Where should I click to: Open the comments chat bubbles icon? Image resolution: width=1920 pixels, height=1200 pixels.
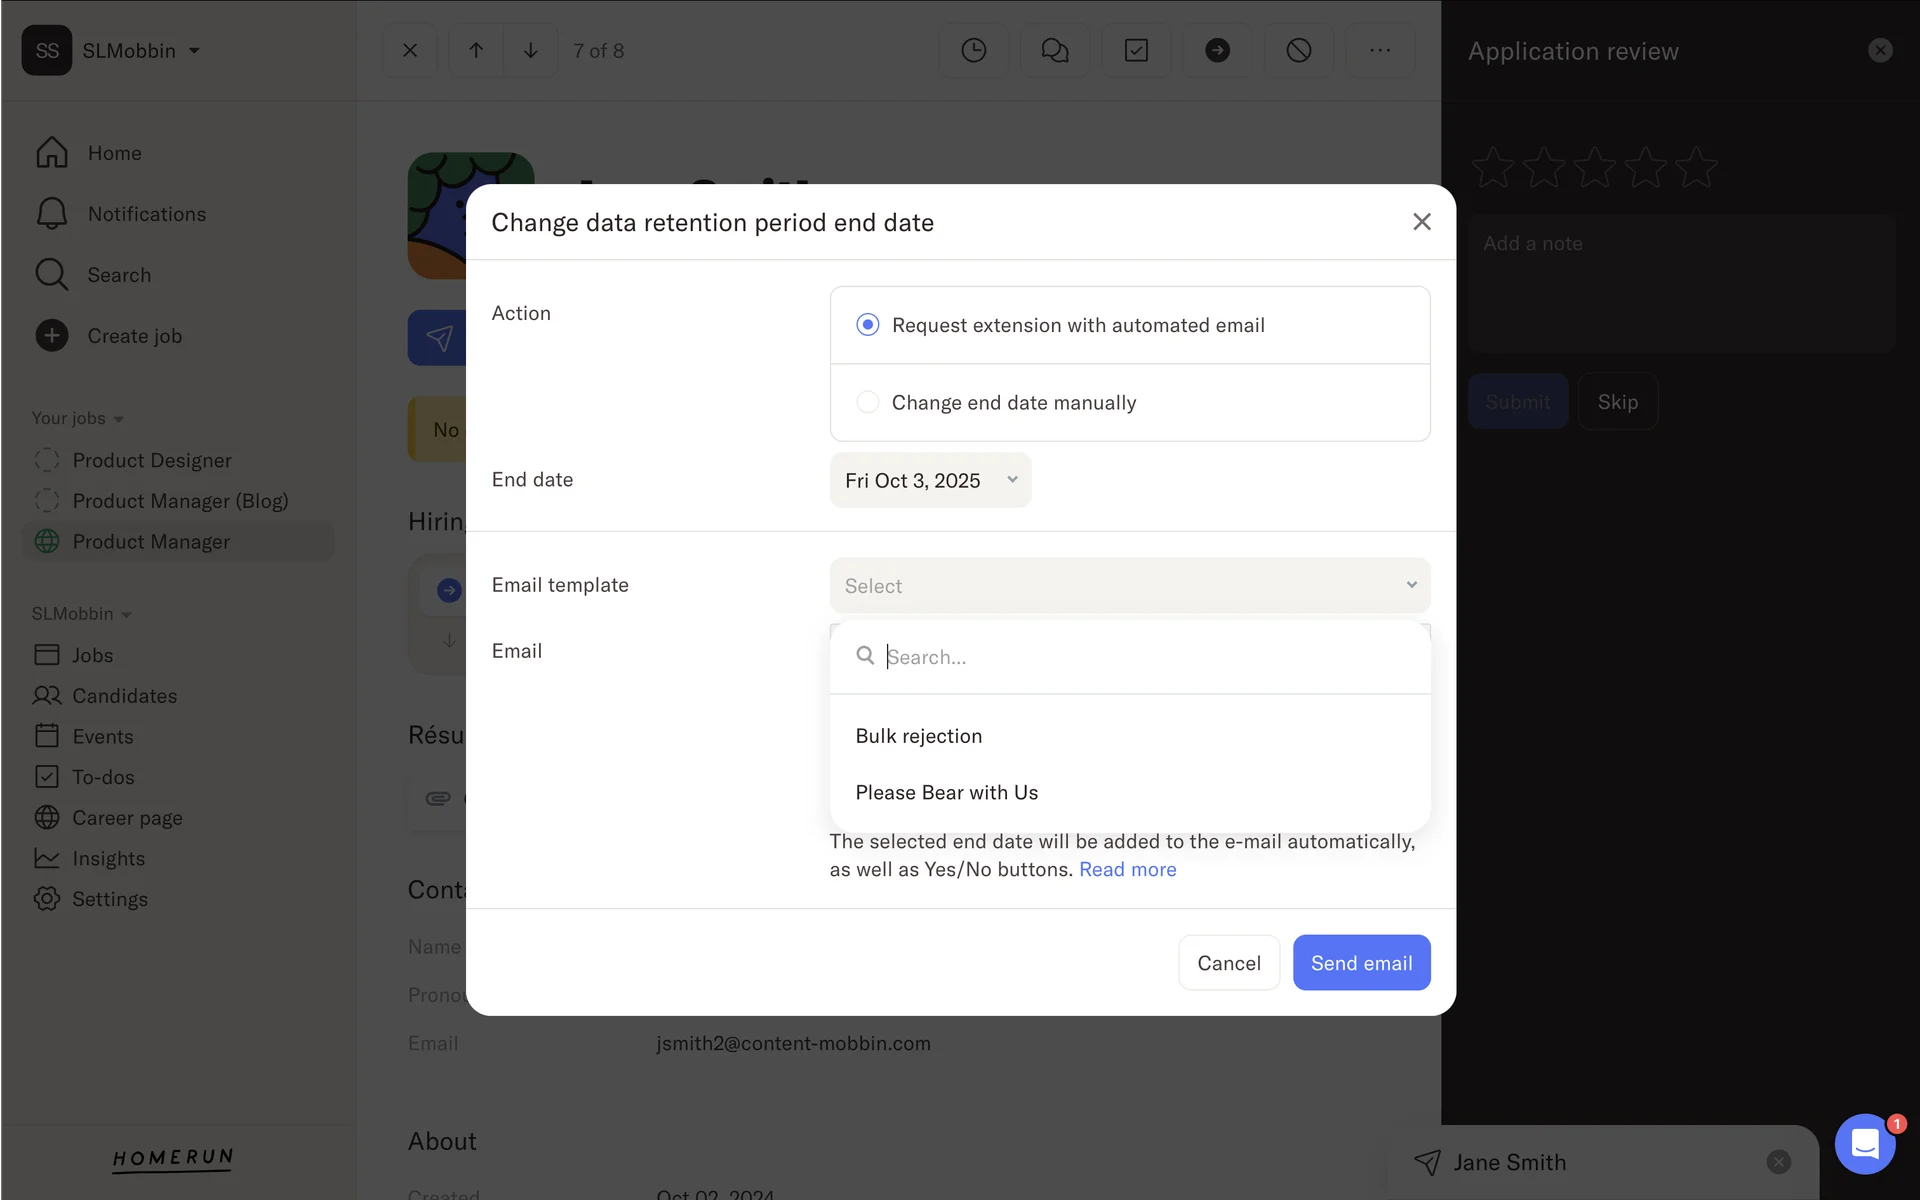(1054, 50)
